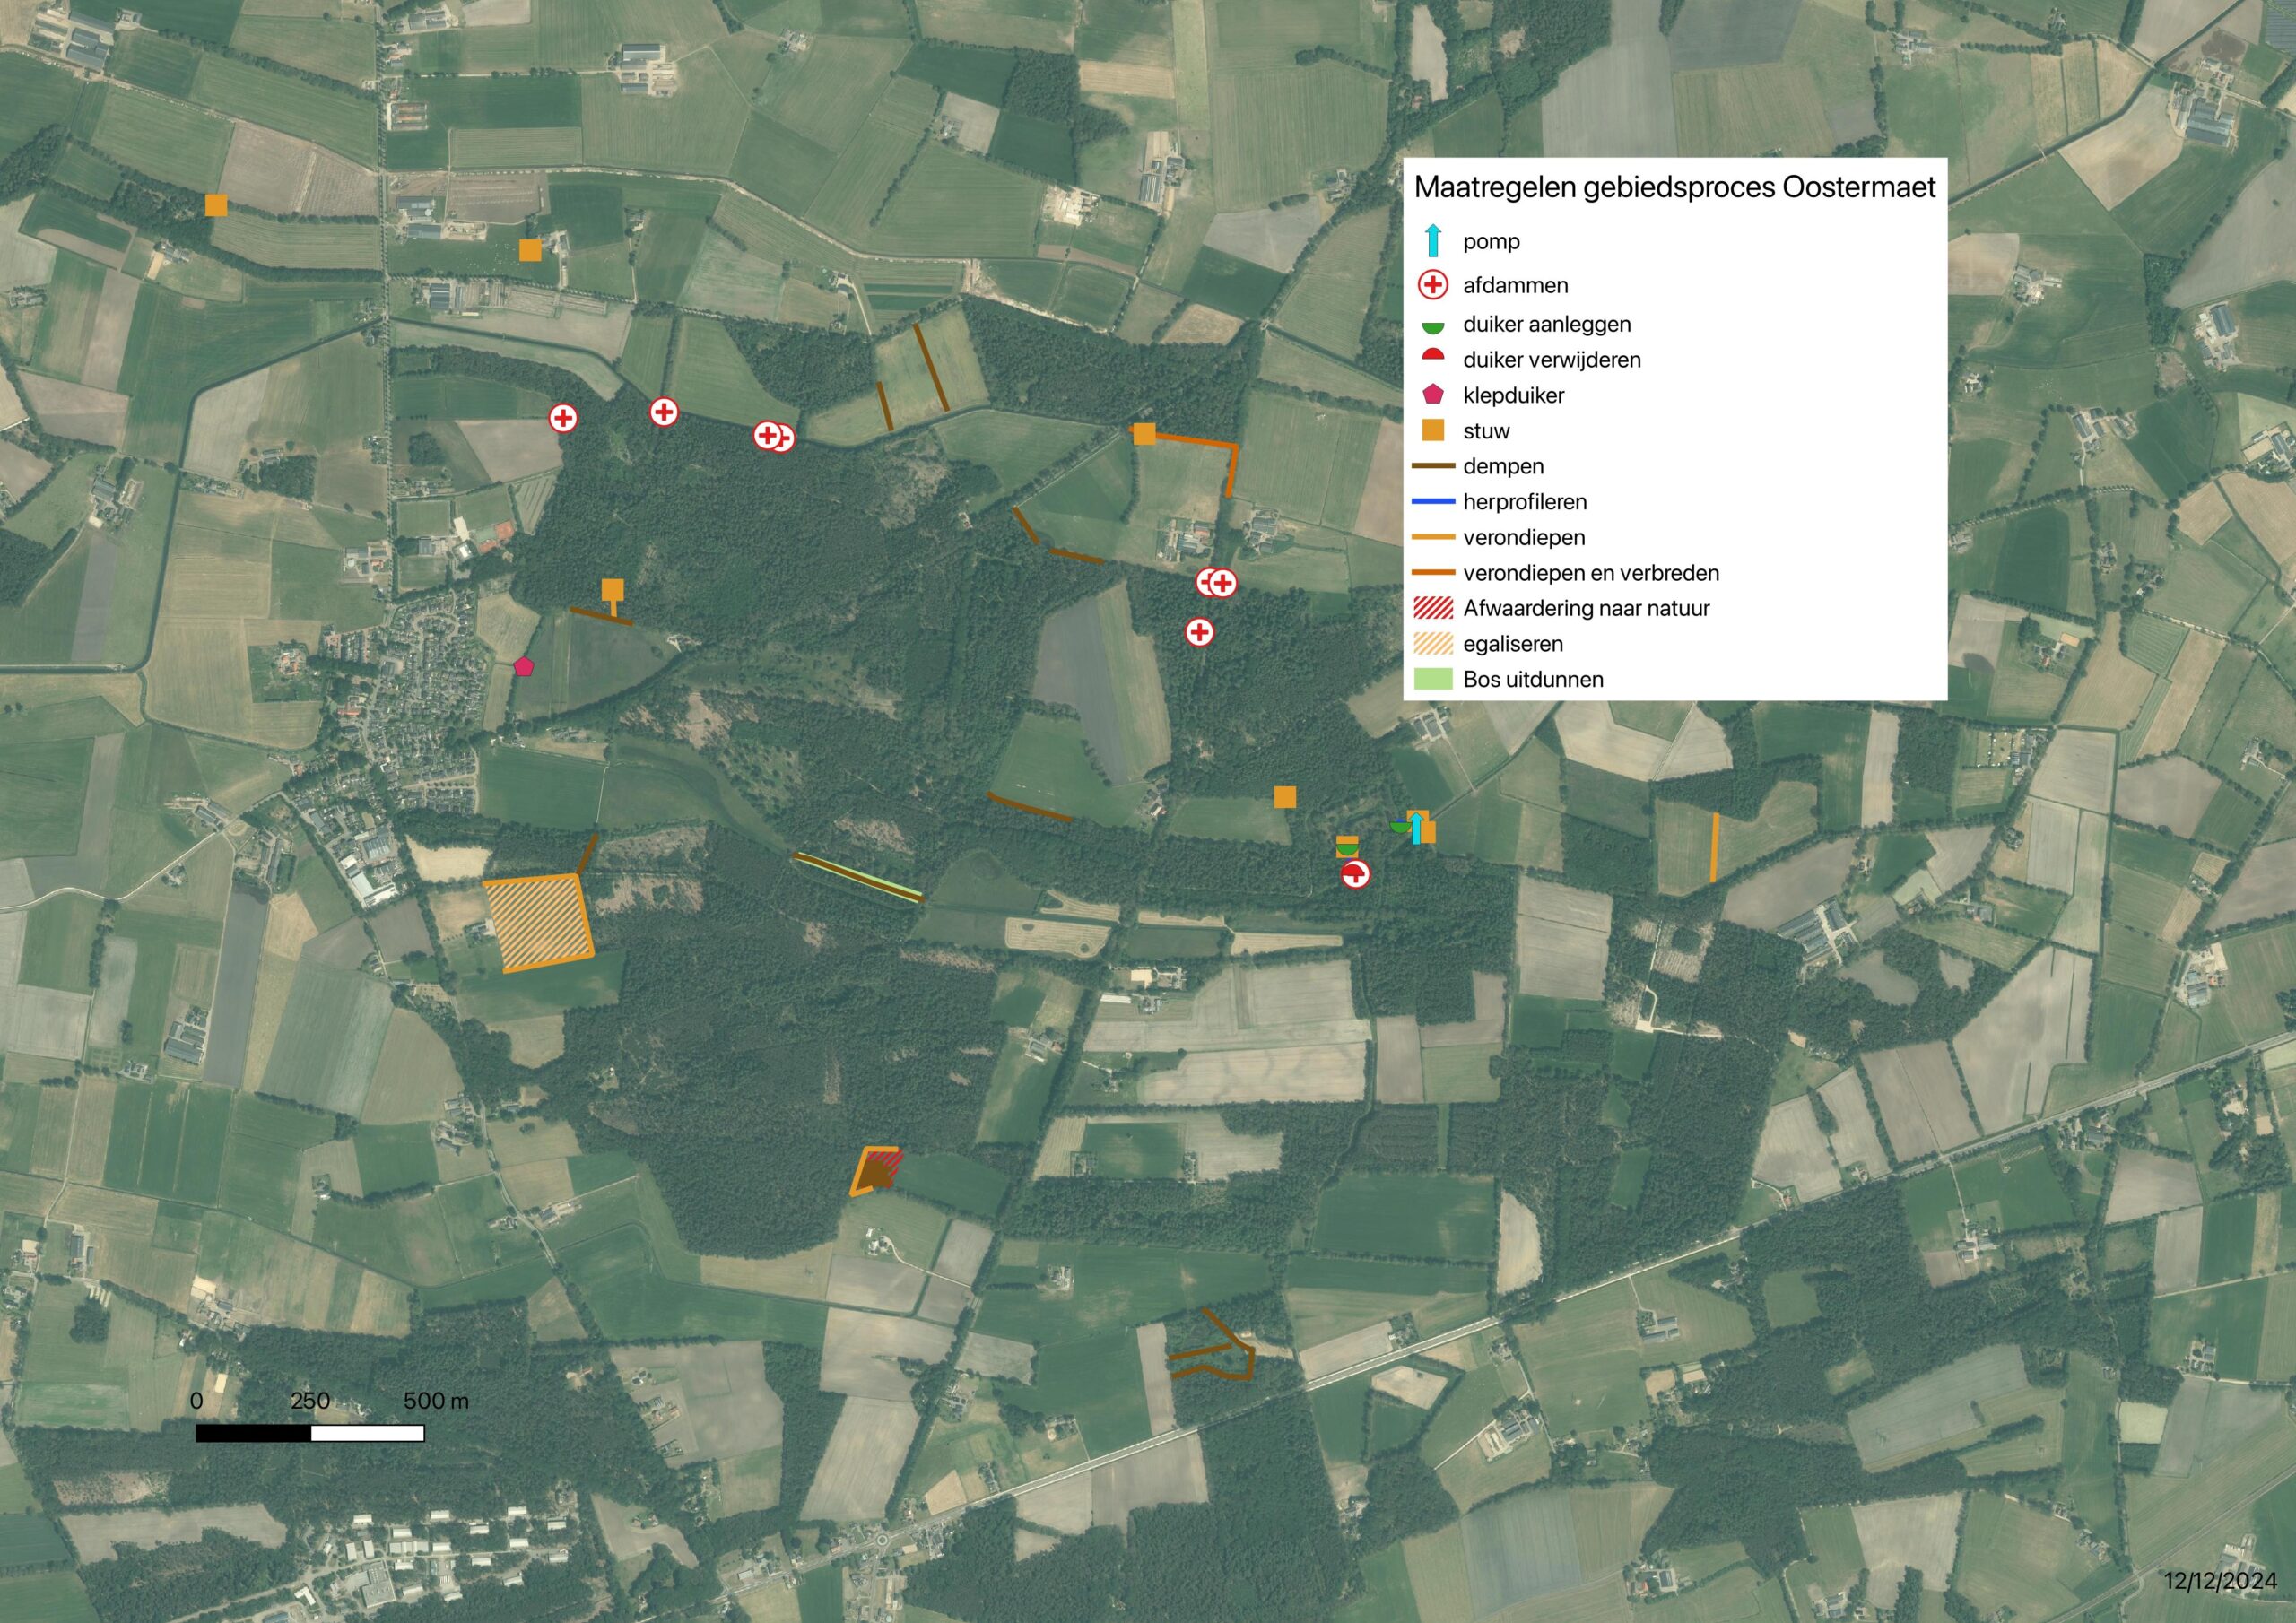Viewport: 2296px width, 1623px height.
Task: Click the red hatched Afwaardering naar natuur swatch
Action: 1433,608
